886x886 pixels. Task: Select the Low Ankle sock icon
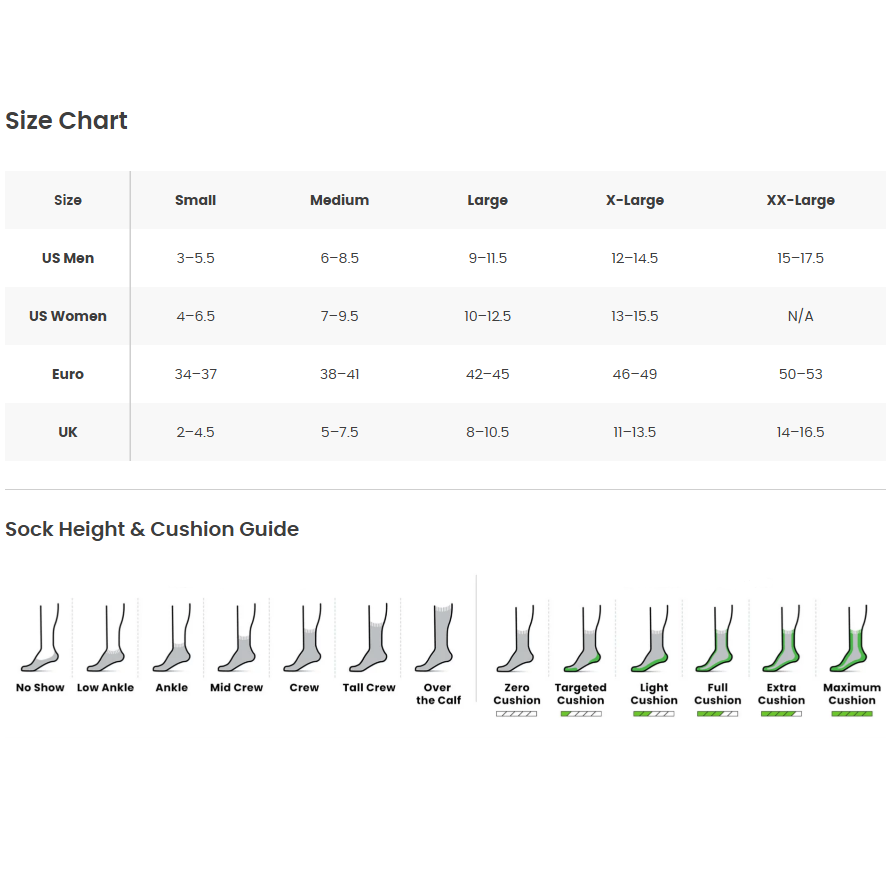click(105, 640)
